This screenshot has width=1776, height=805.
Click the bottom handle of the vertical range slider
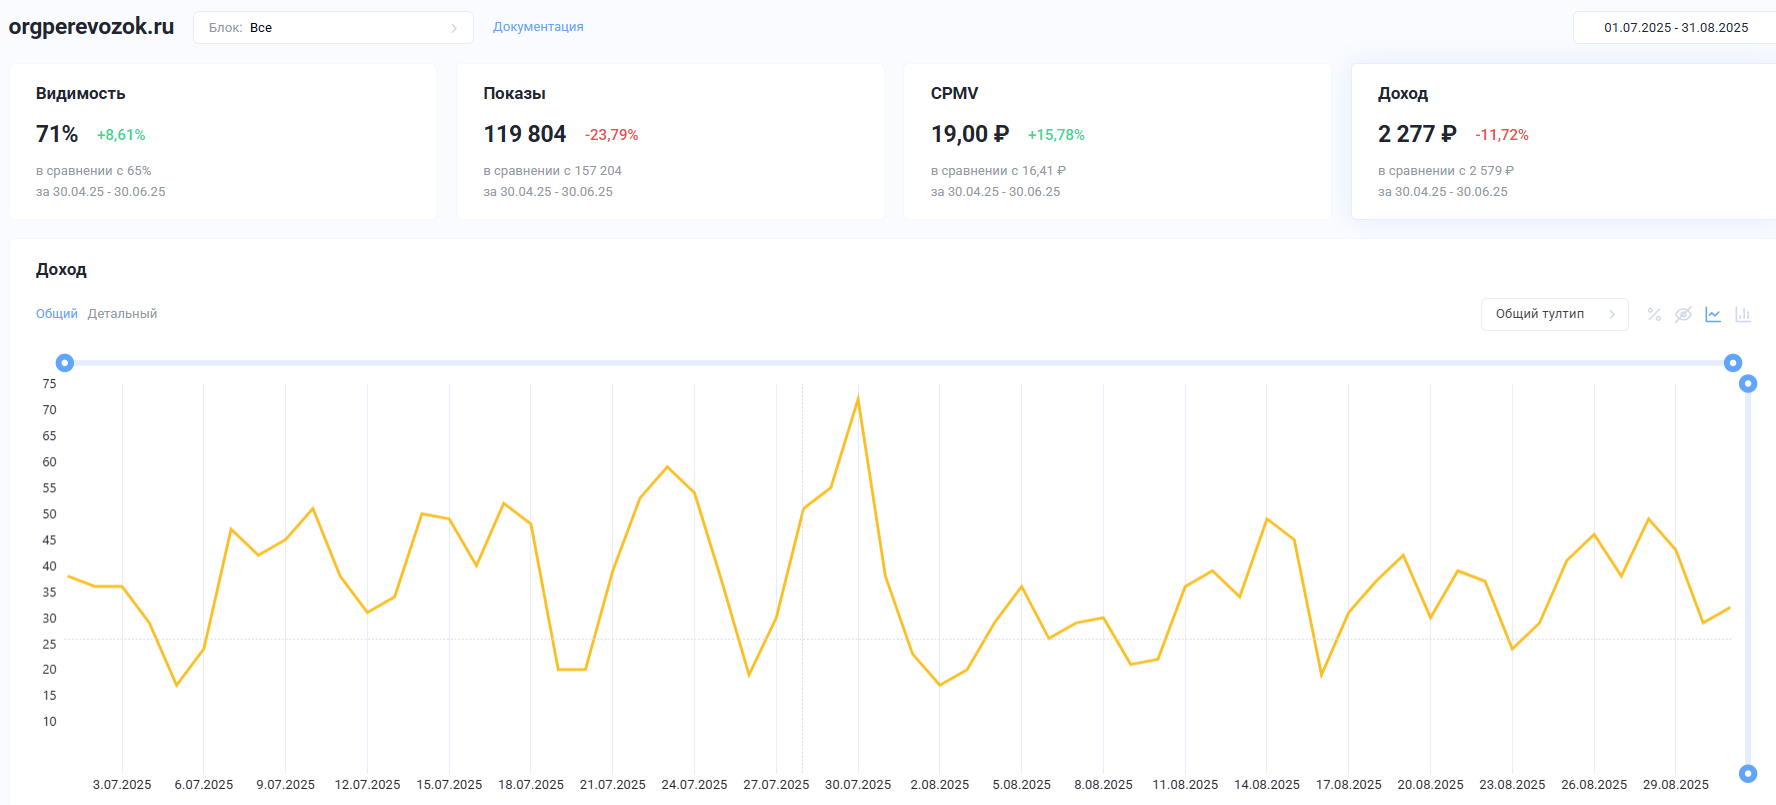pos(1748,773)
